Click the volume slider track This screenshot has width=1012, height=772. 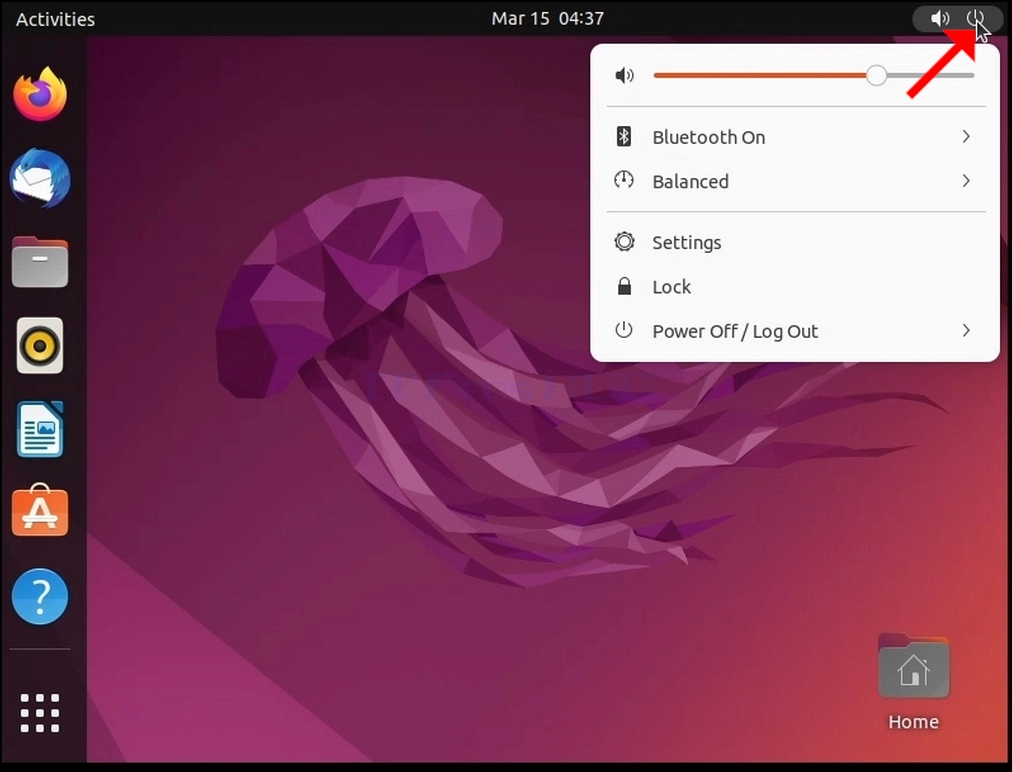pyautogui.click(x=814, y=76)
